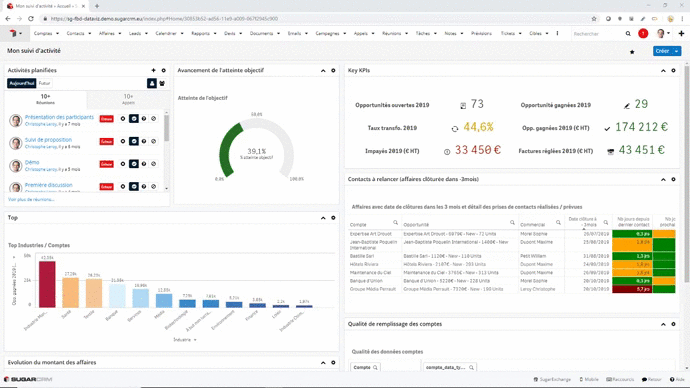Search the Compte column in contacts table
The image size is (690, 388).
click(x=395, y=223)
